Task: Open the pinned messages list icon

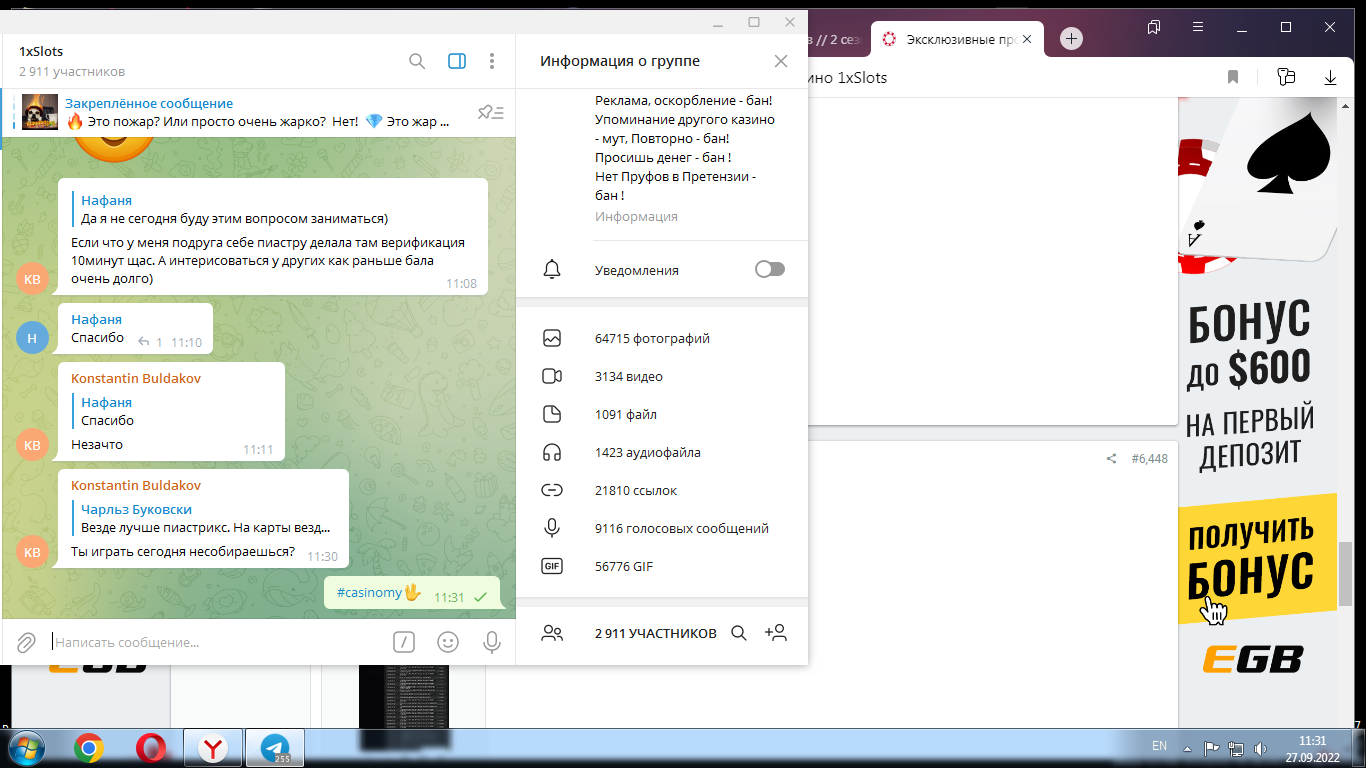Action: [490, 112]
